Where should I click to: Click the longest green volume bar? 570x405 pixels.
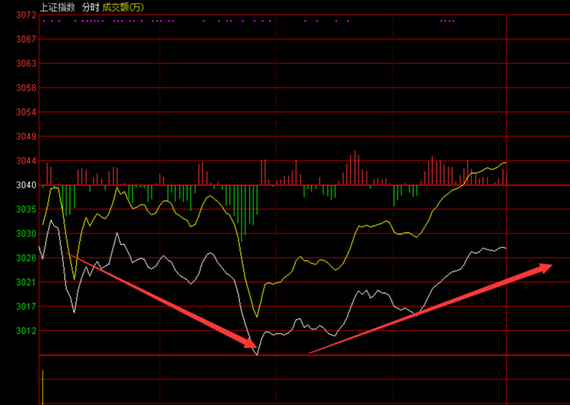coord(241,213)
